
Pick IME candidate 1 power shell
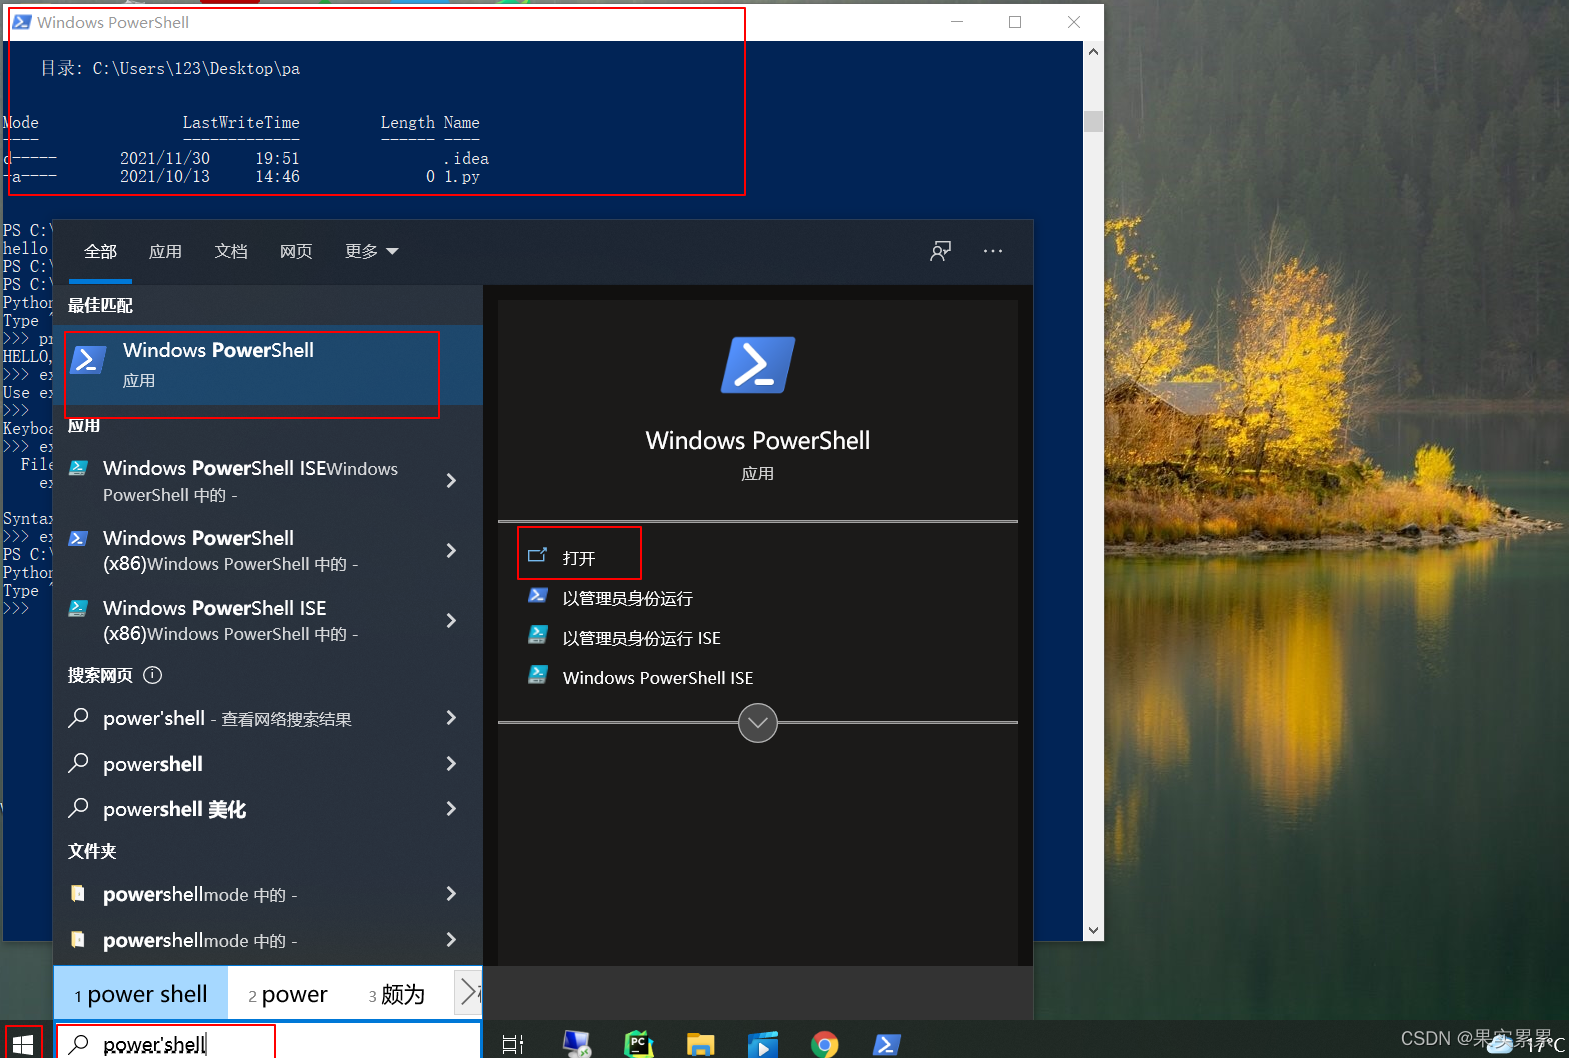click(141, 994)
